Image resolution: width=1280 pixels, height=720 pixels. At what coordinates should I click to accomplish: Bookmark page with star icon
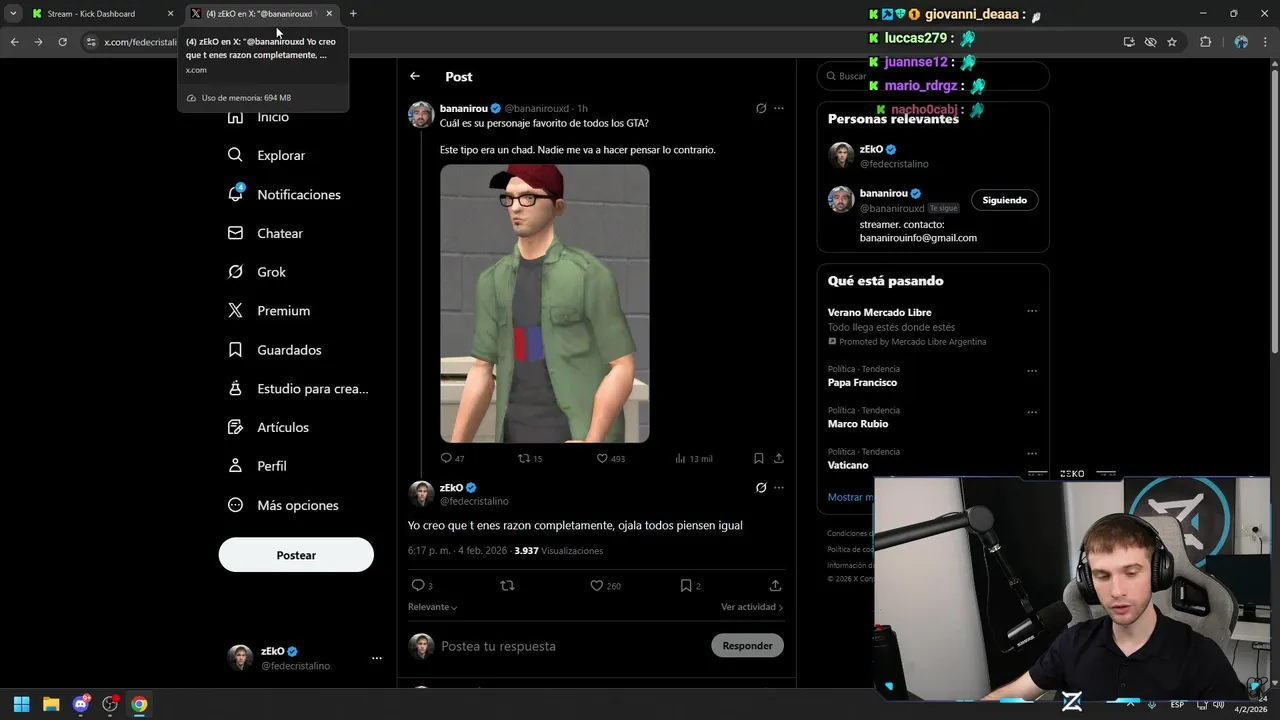tap(1172, 42)
